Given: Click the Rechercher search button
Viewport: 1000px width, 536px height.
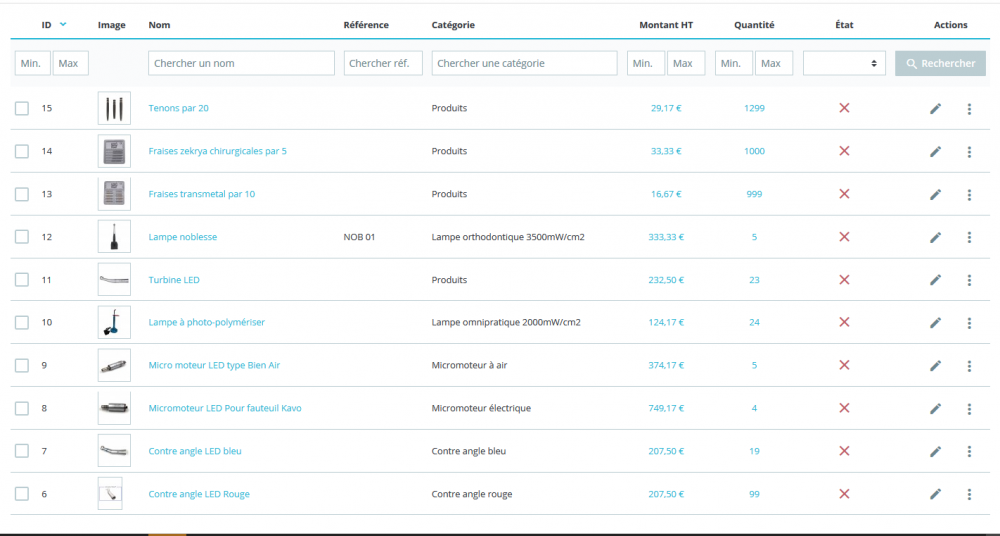Looking at the screenshot, I should [x=940, y=63].
